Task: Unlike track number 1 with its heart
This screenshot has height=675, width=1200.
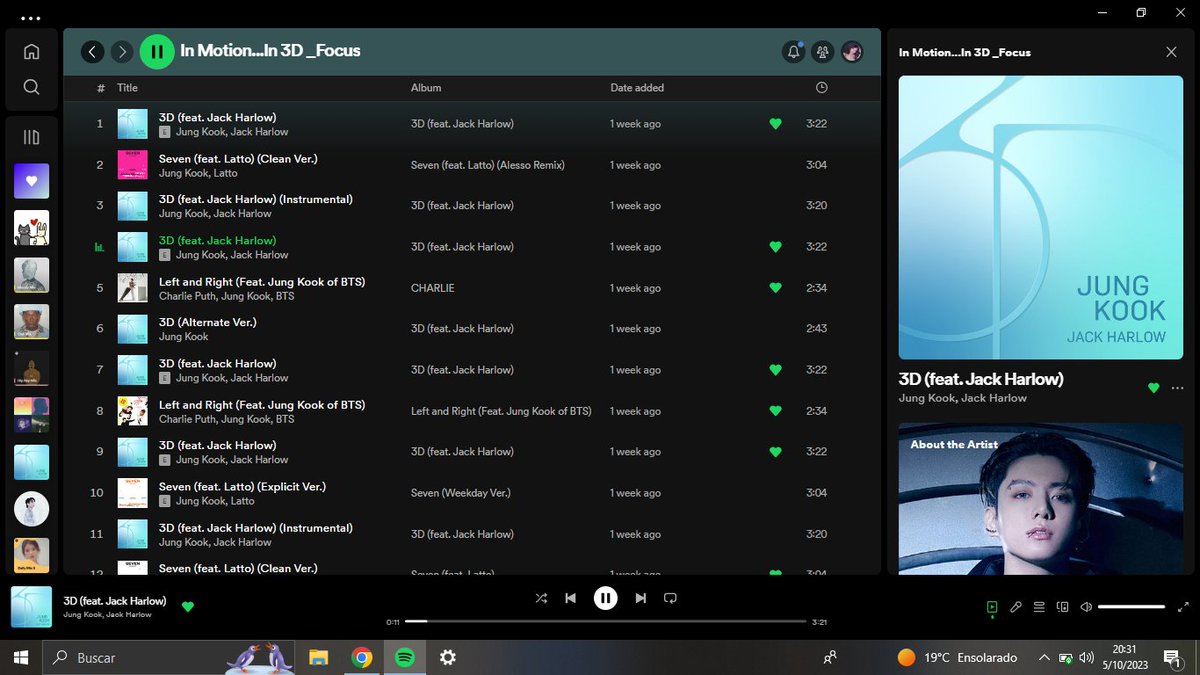Action: [x=775, y=124]
